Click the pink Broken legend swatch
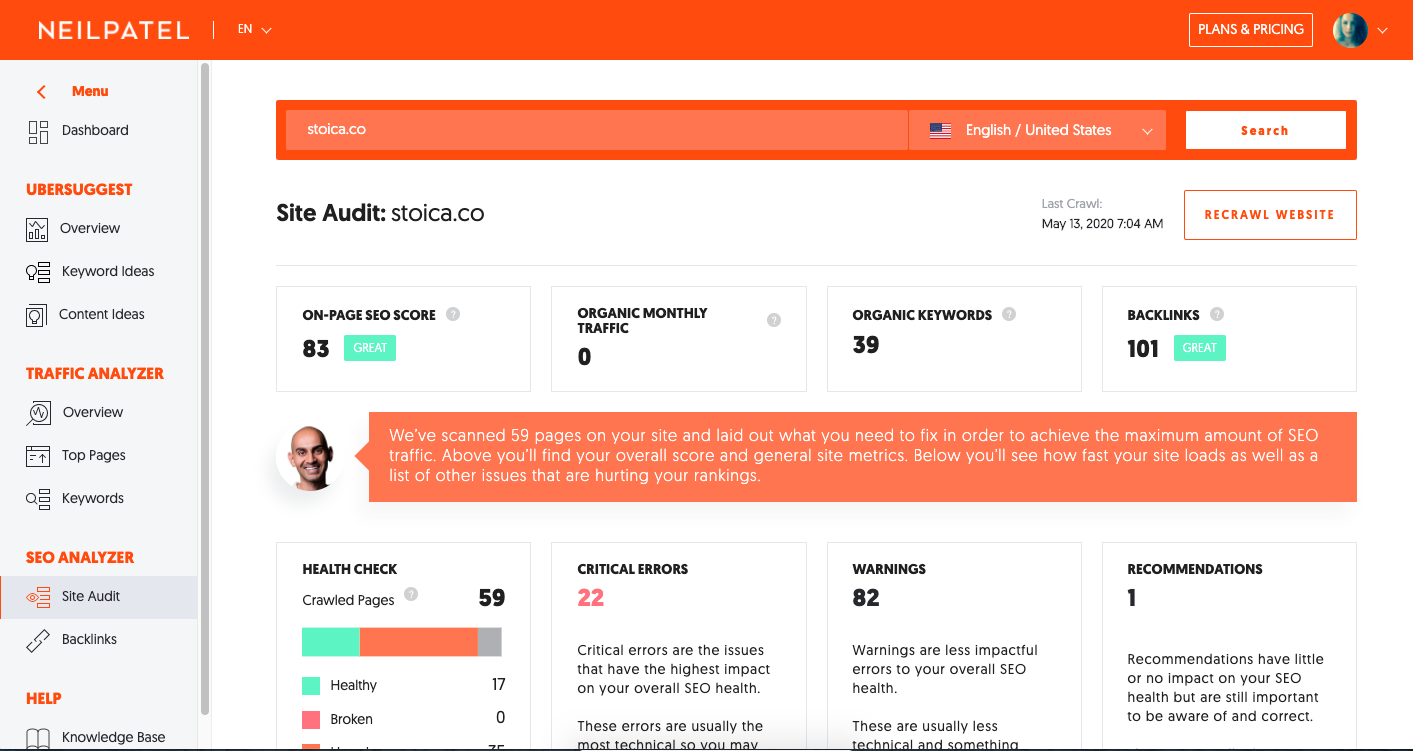This screenshot has height=751, width=1413. 311,720
